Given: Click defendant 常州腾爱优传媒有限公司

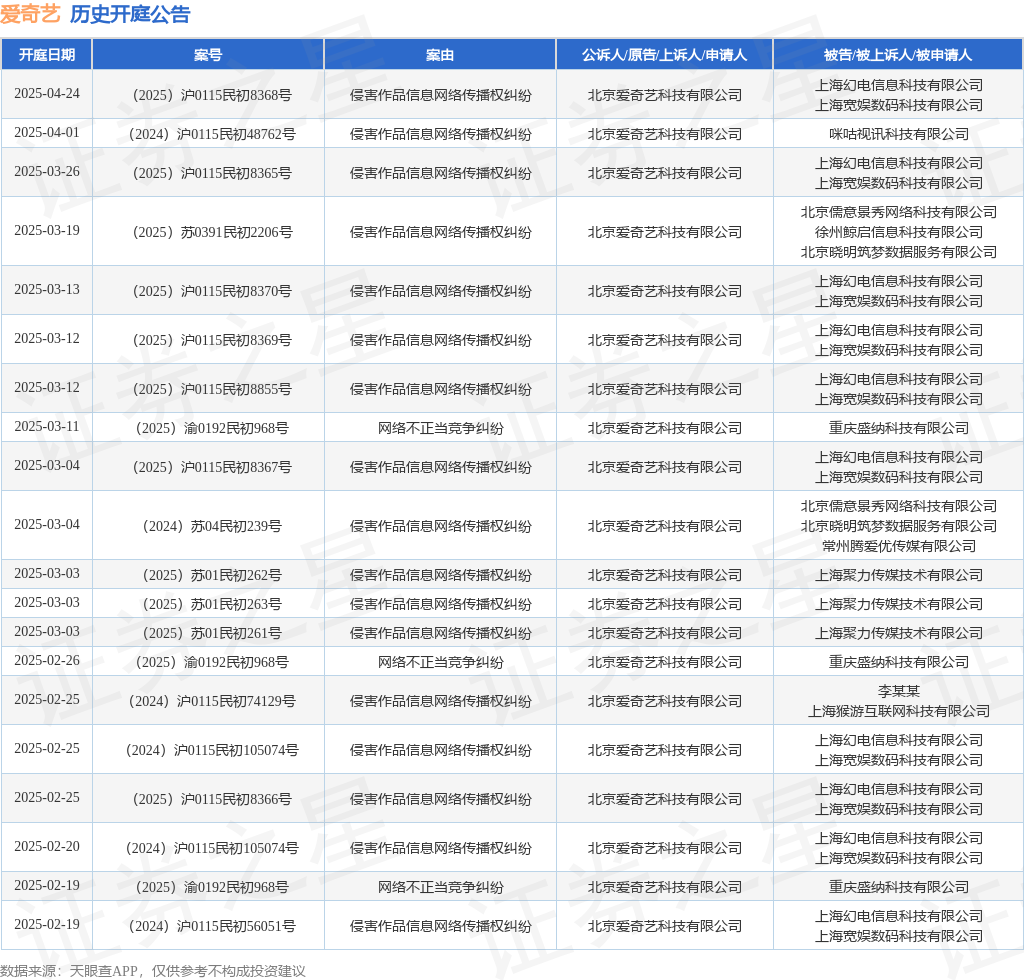Looking at the screenshot, I should [x=899, y=546].
